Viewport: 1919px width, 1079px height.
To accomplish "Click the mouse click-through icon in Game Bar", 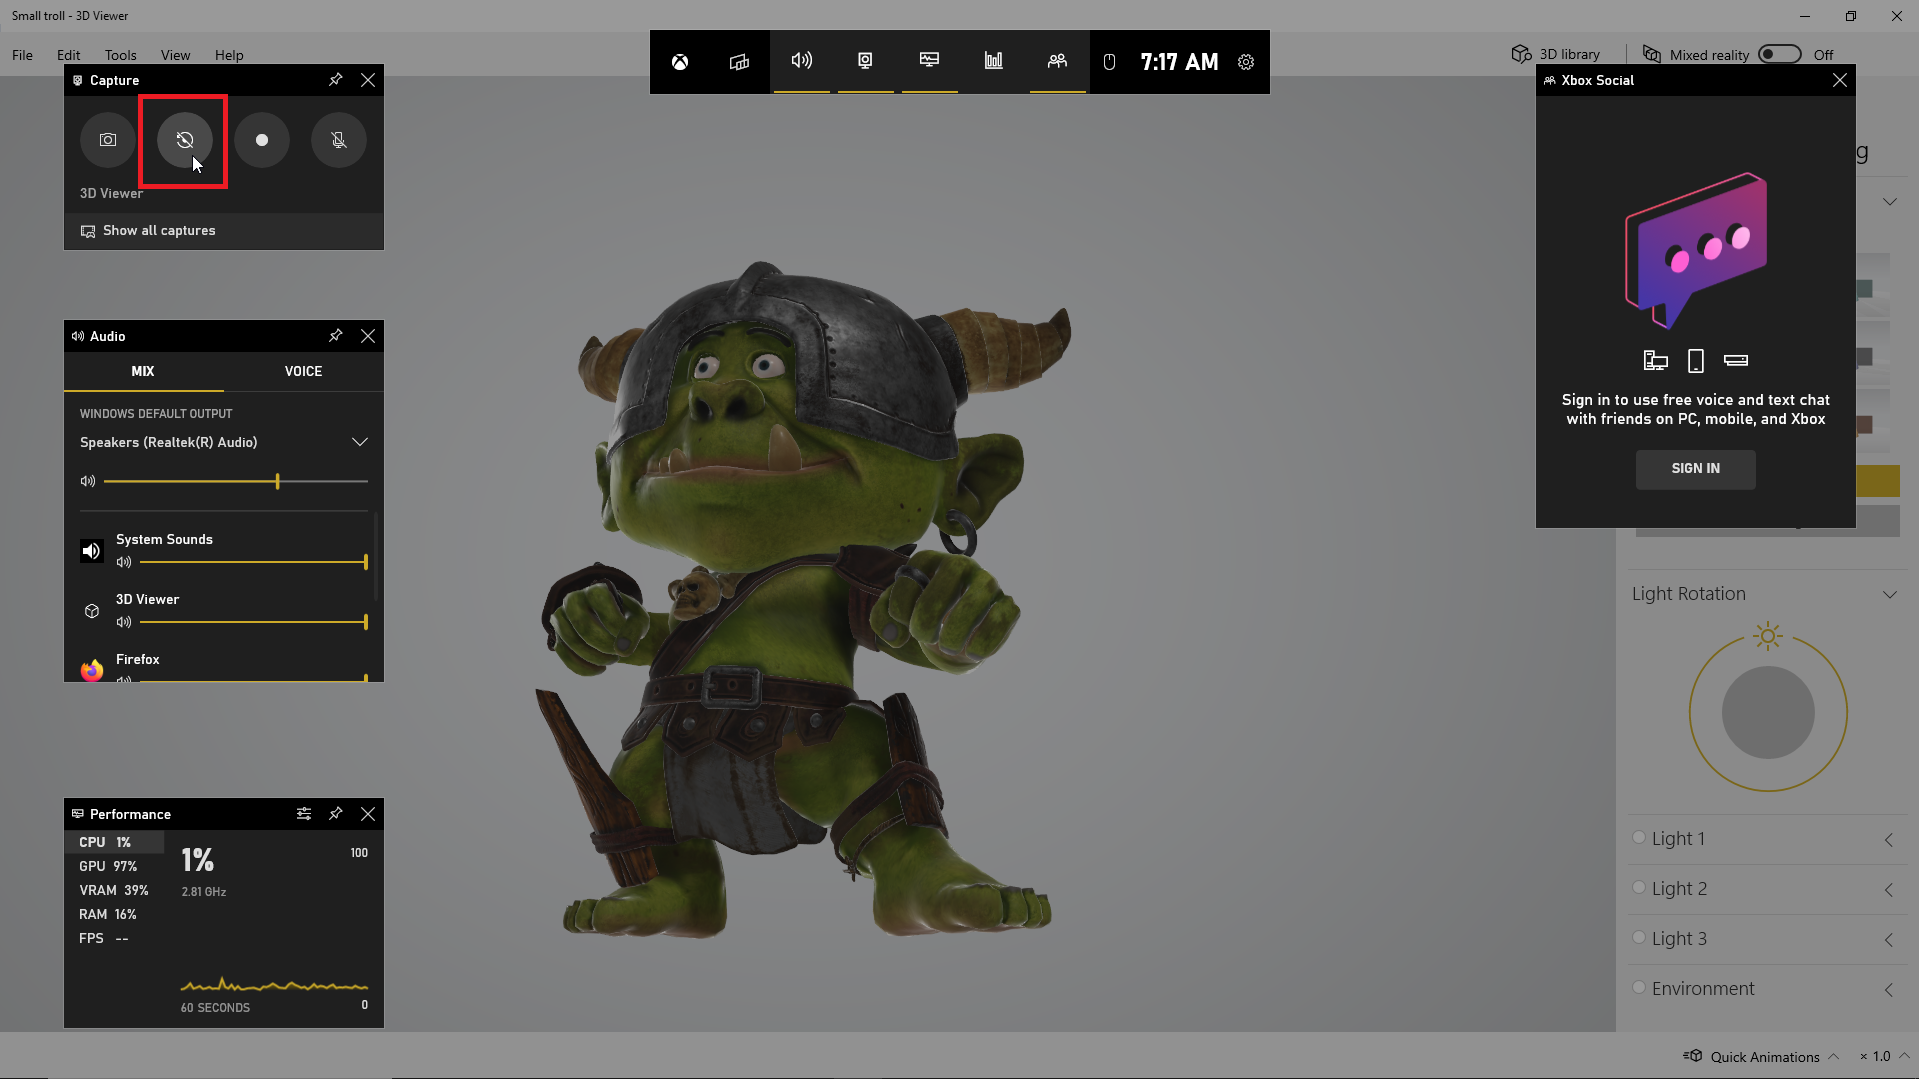I will [1109, 62].
